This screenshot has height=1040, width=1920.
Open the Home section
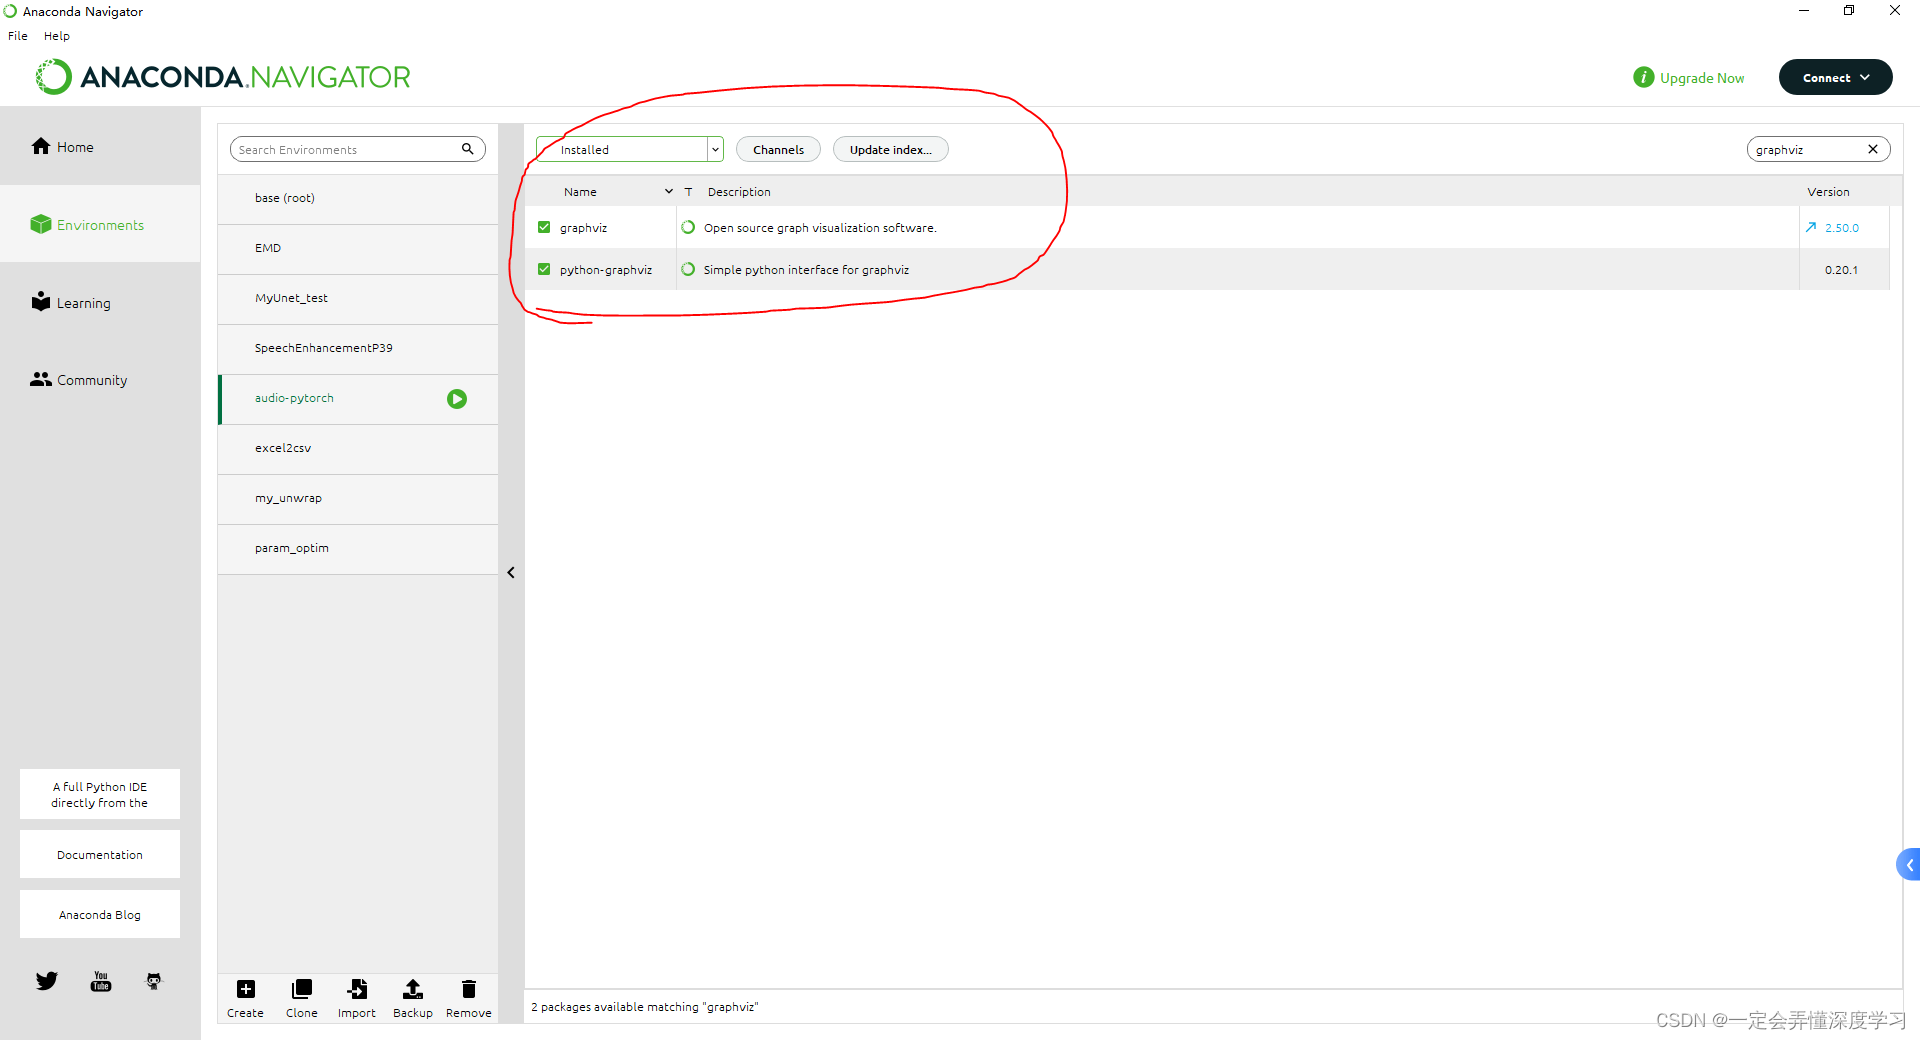click(x=62, y=147)
